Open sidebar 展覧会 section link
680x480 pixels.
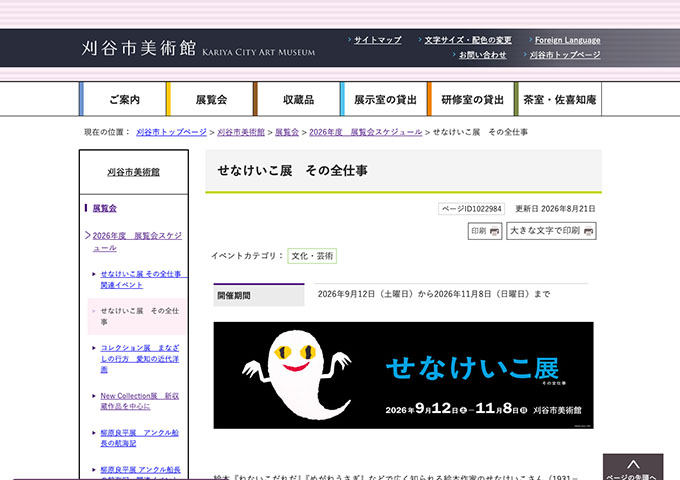[x=105, y=208]
